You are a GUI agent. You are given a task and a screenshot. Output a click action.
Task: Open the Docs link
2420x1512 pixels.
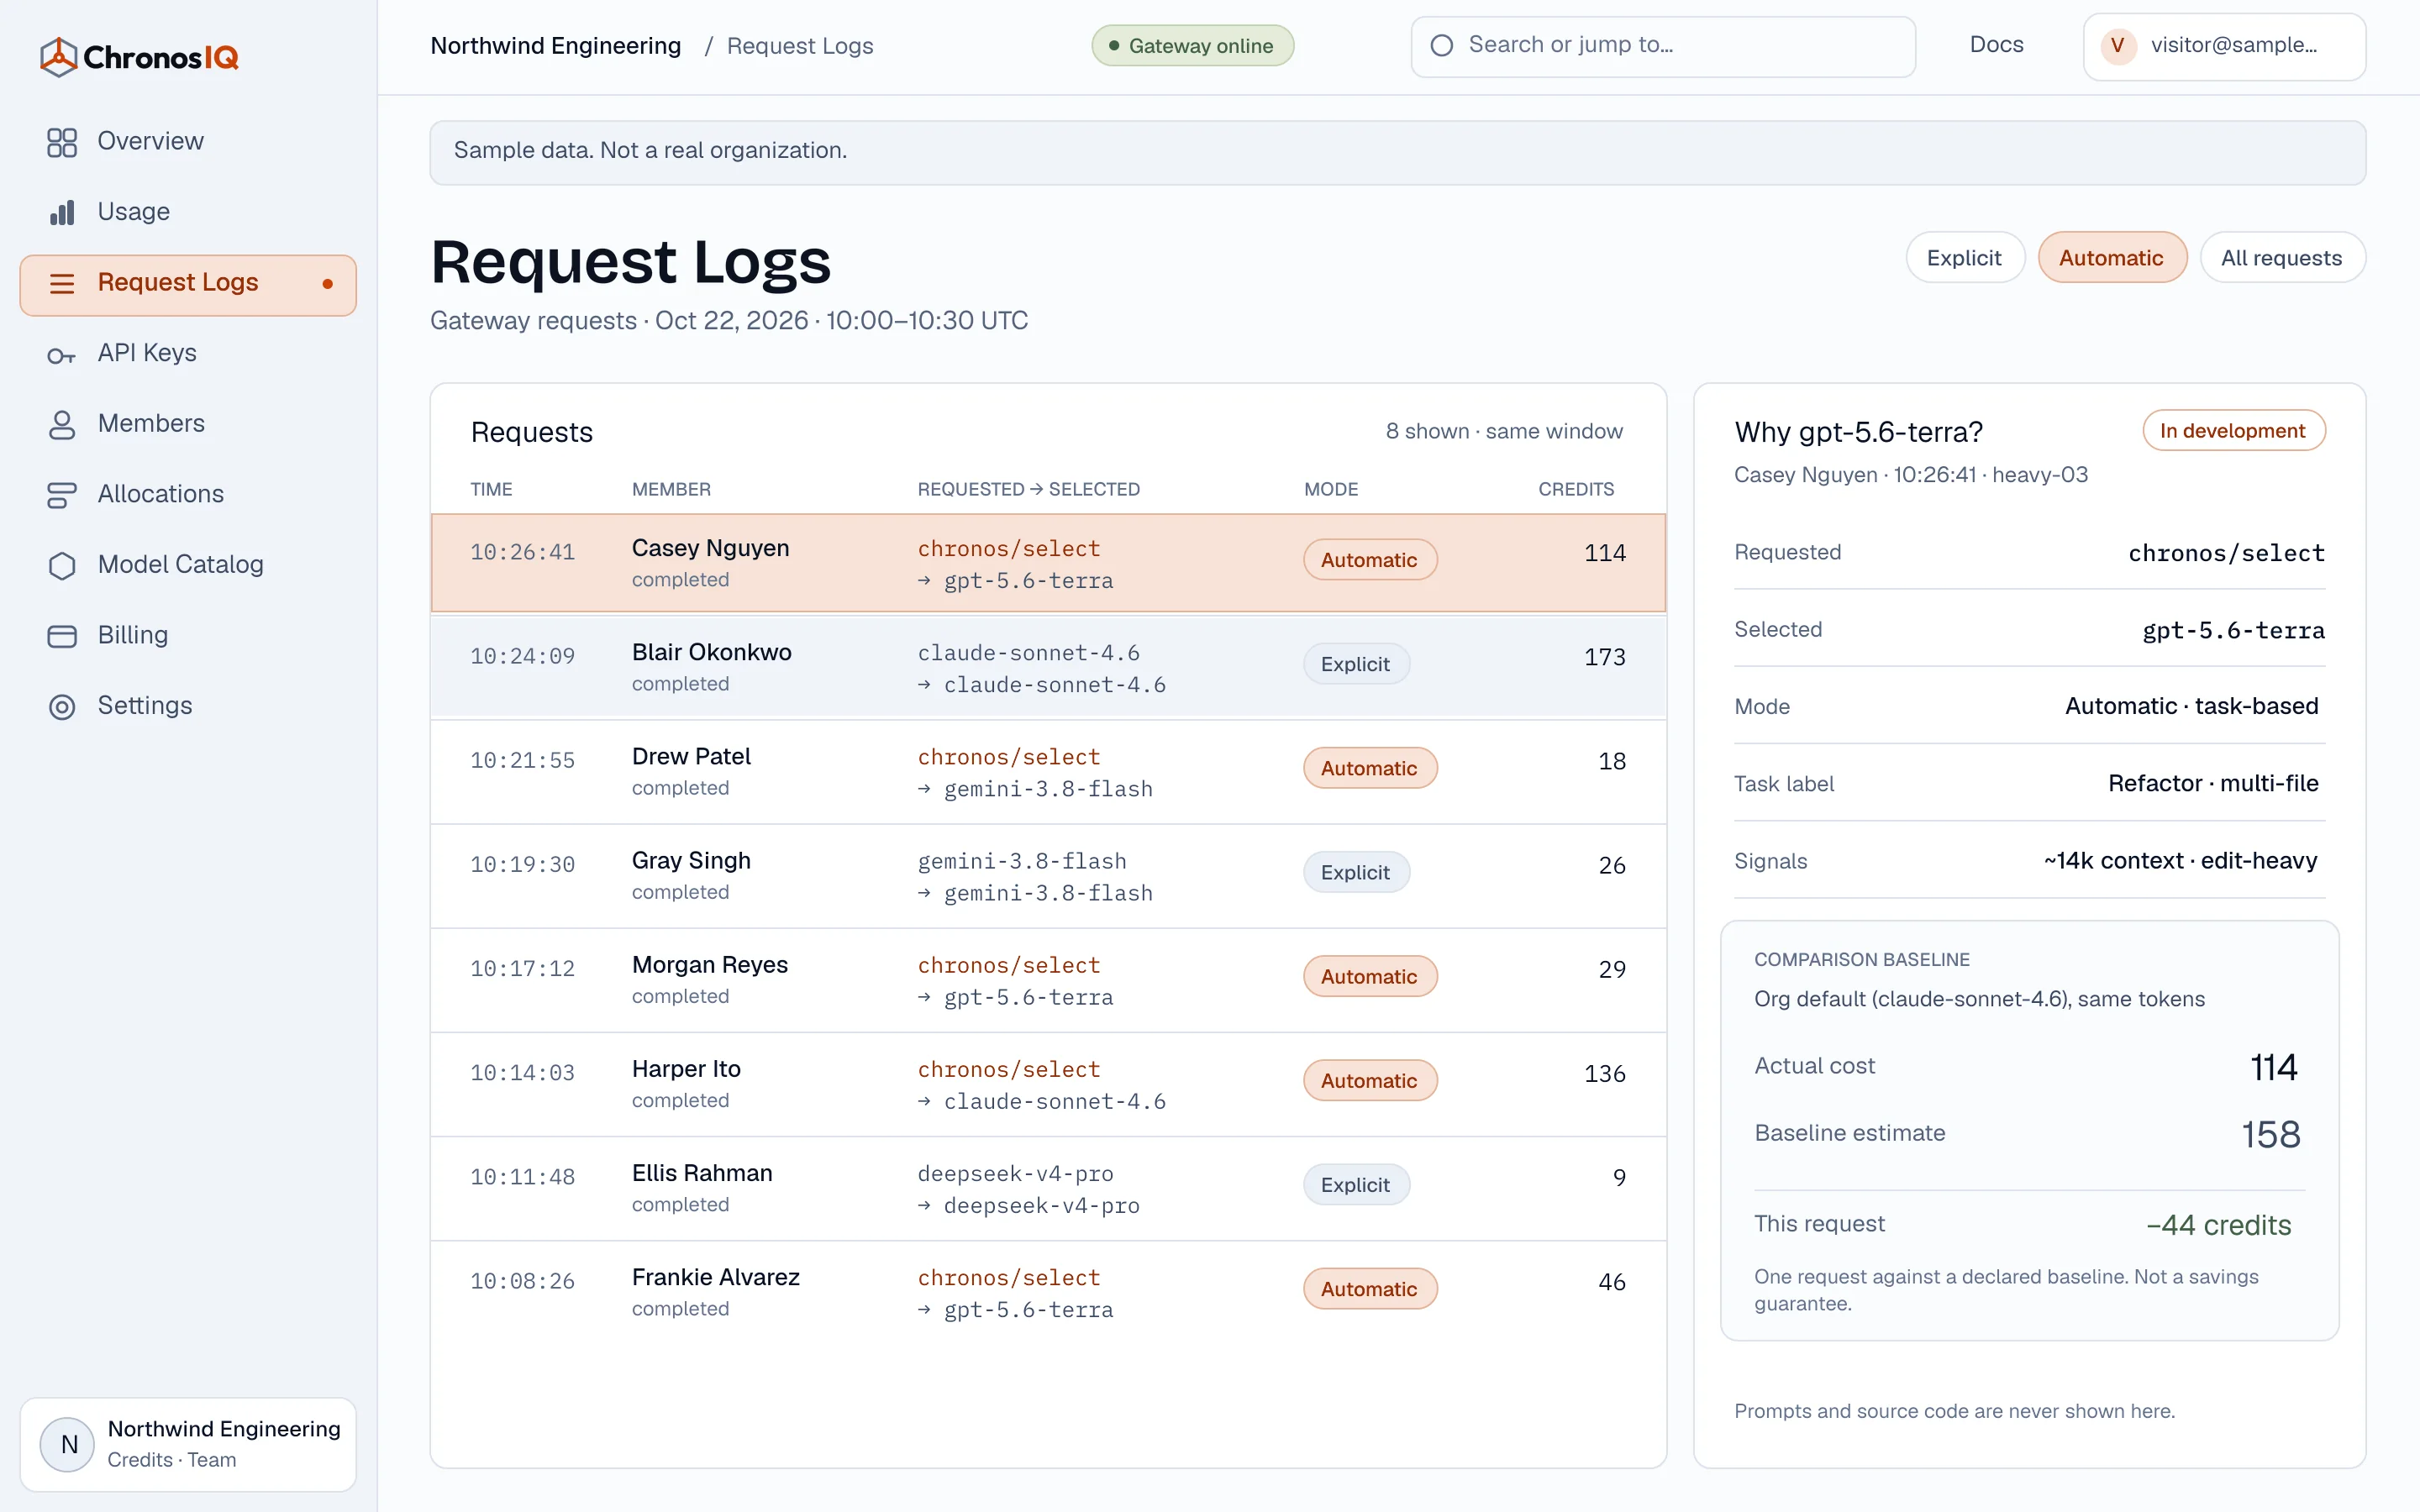point(1996,45)
